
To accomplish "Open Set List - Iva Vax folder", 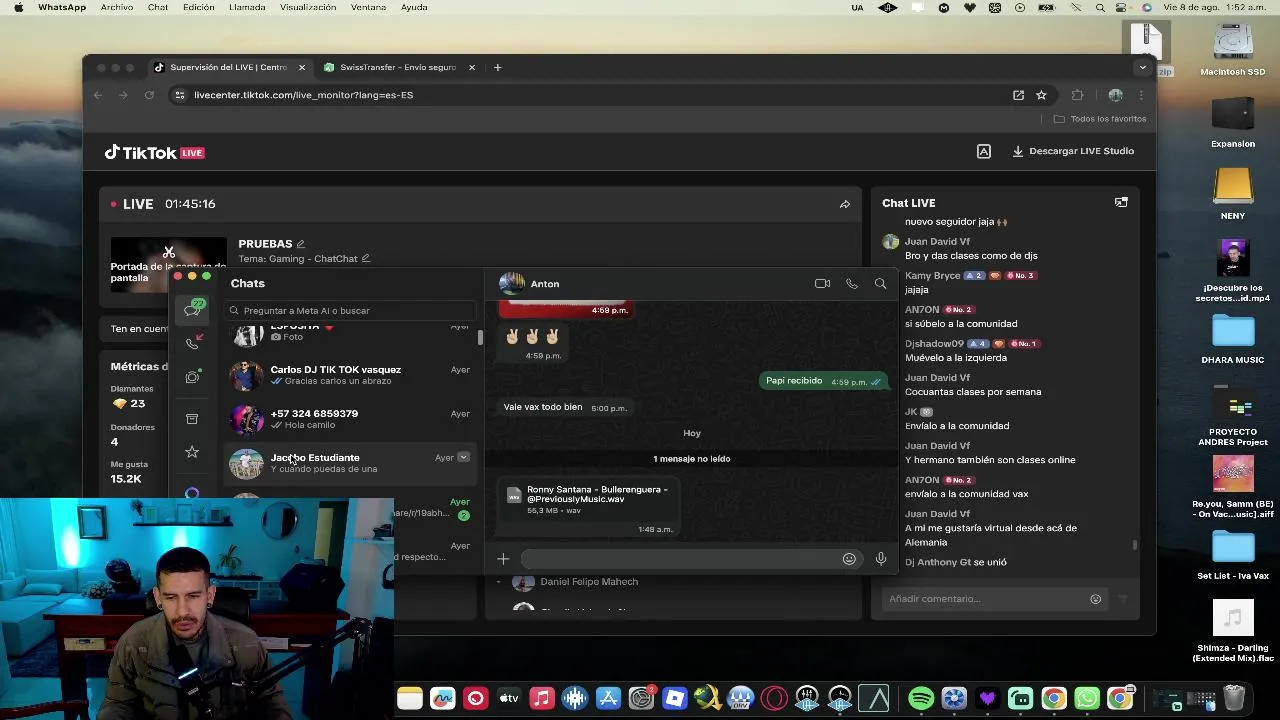I will click(x=1233, y=554).
